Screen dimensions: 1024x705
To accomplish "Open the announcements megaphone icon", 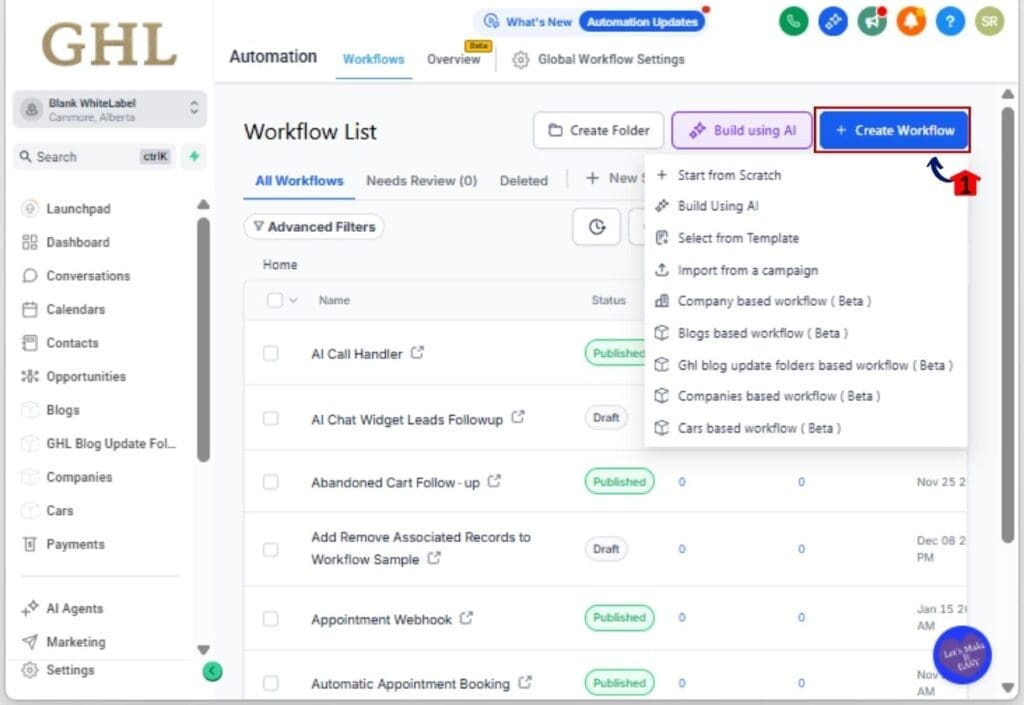I will tap(871, 21).
